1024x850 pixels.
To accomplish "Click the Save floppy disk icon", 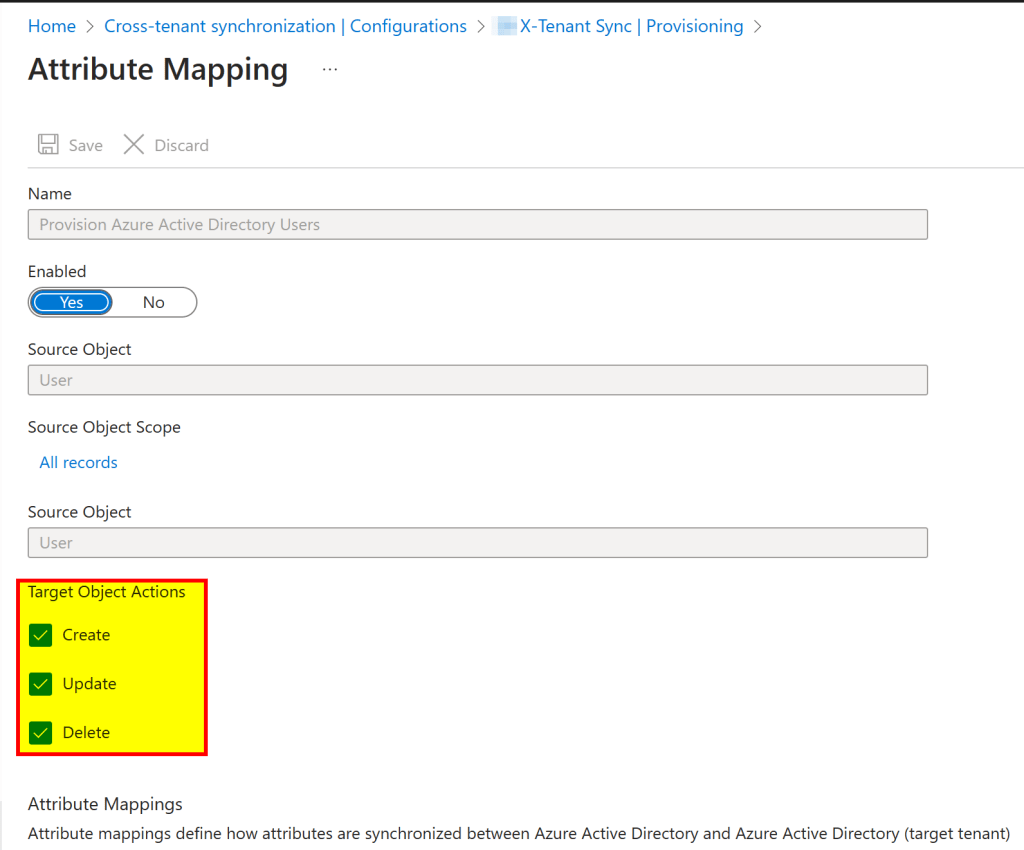I will [x=47, y=145].
